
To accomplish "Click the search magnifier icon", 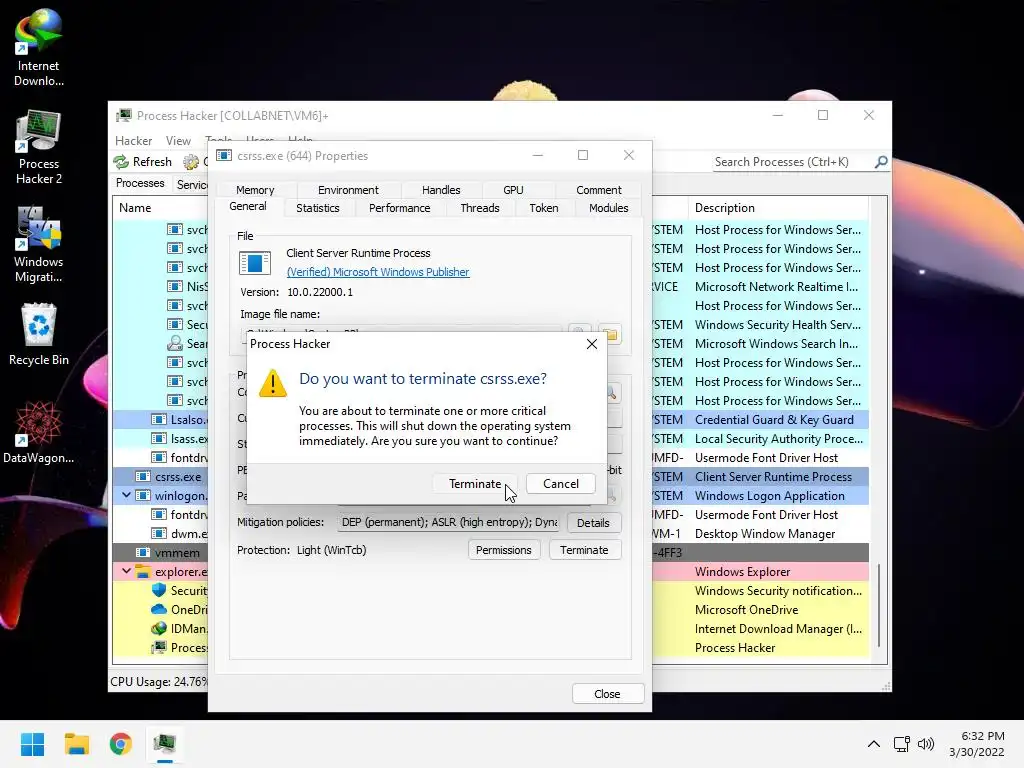I will click(881, 161).
